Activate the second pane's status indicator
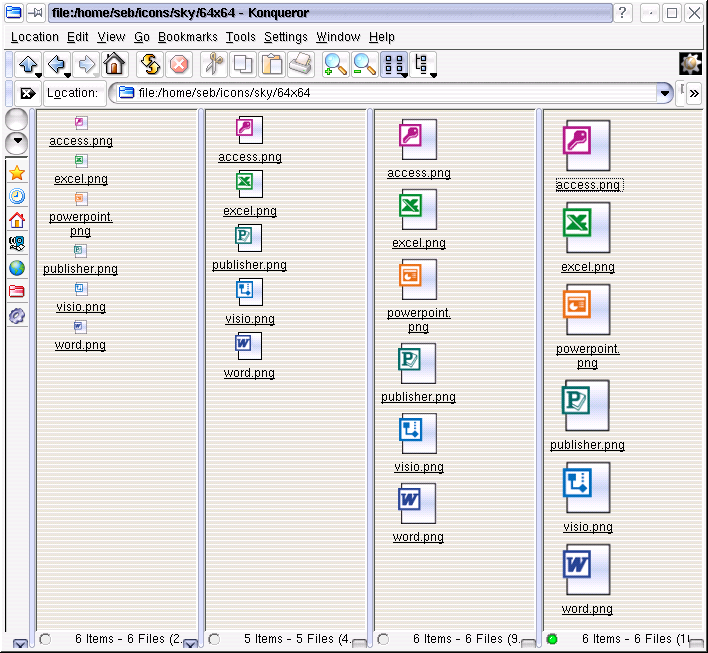708x653 pixels. click(214, 639)
